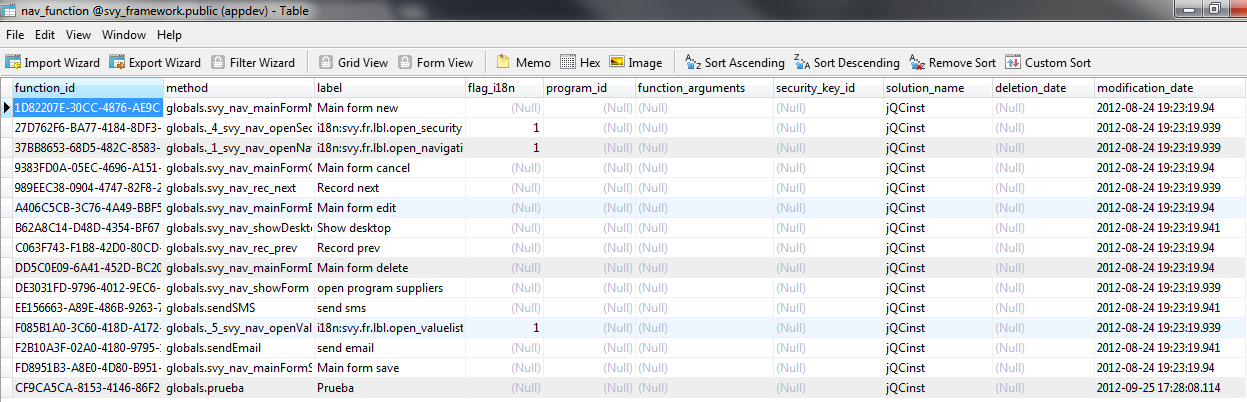Image resolution: width=1247 pixels, height=402 pixels.
Task: Select the current-row indicator arrow
Action: (x=6, y=108)
